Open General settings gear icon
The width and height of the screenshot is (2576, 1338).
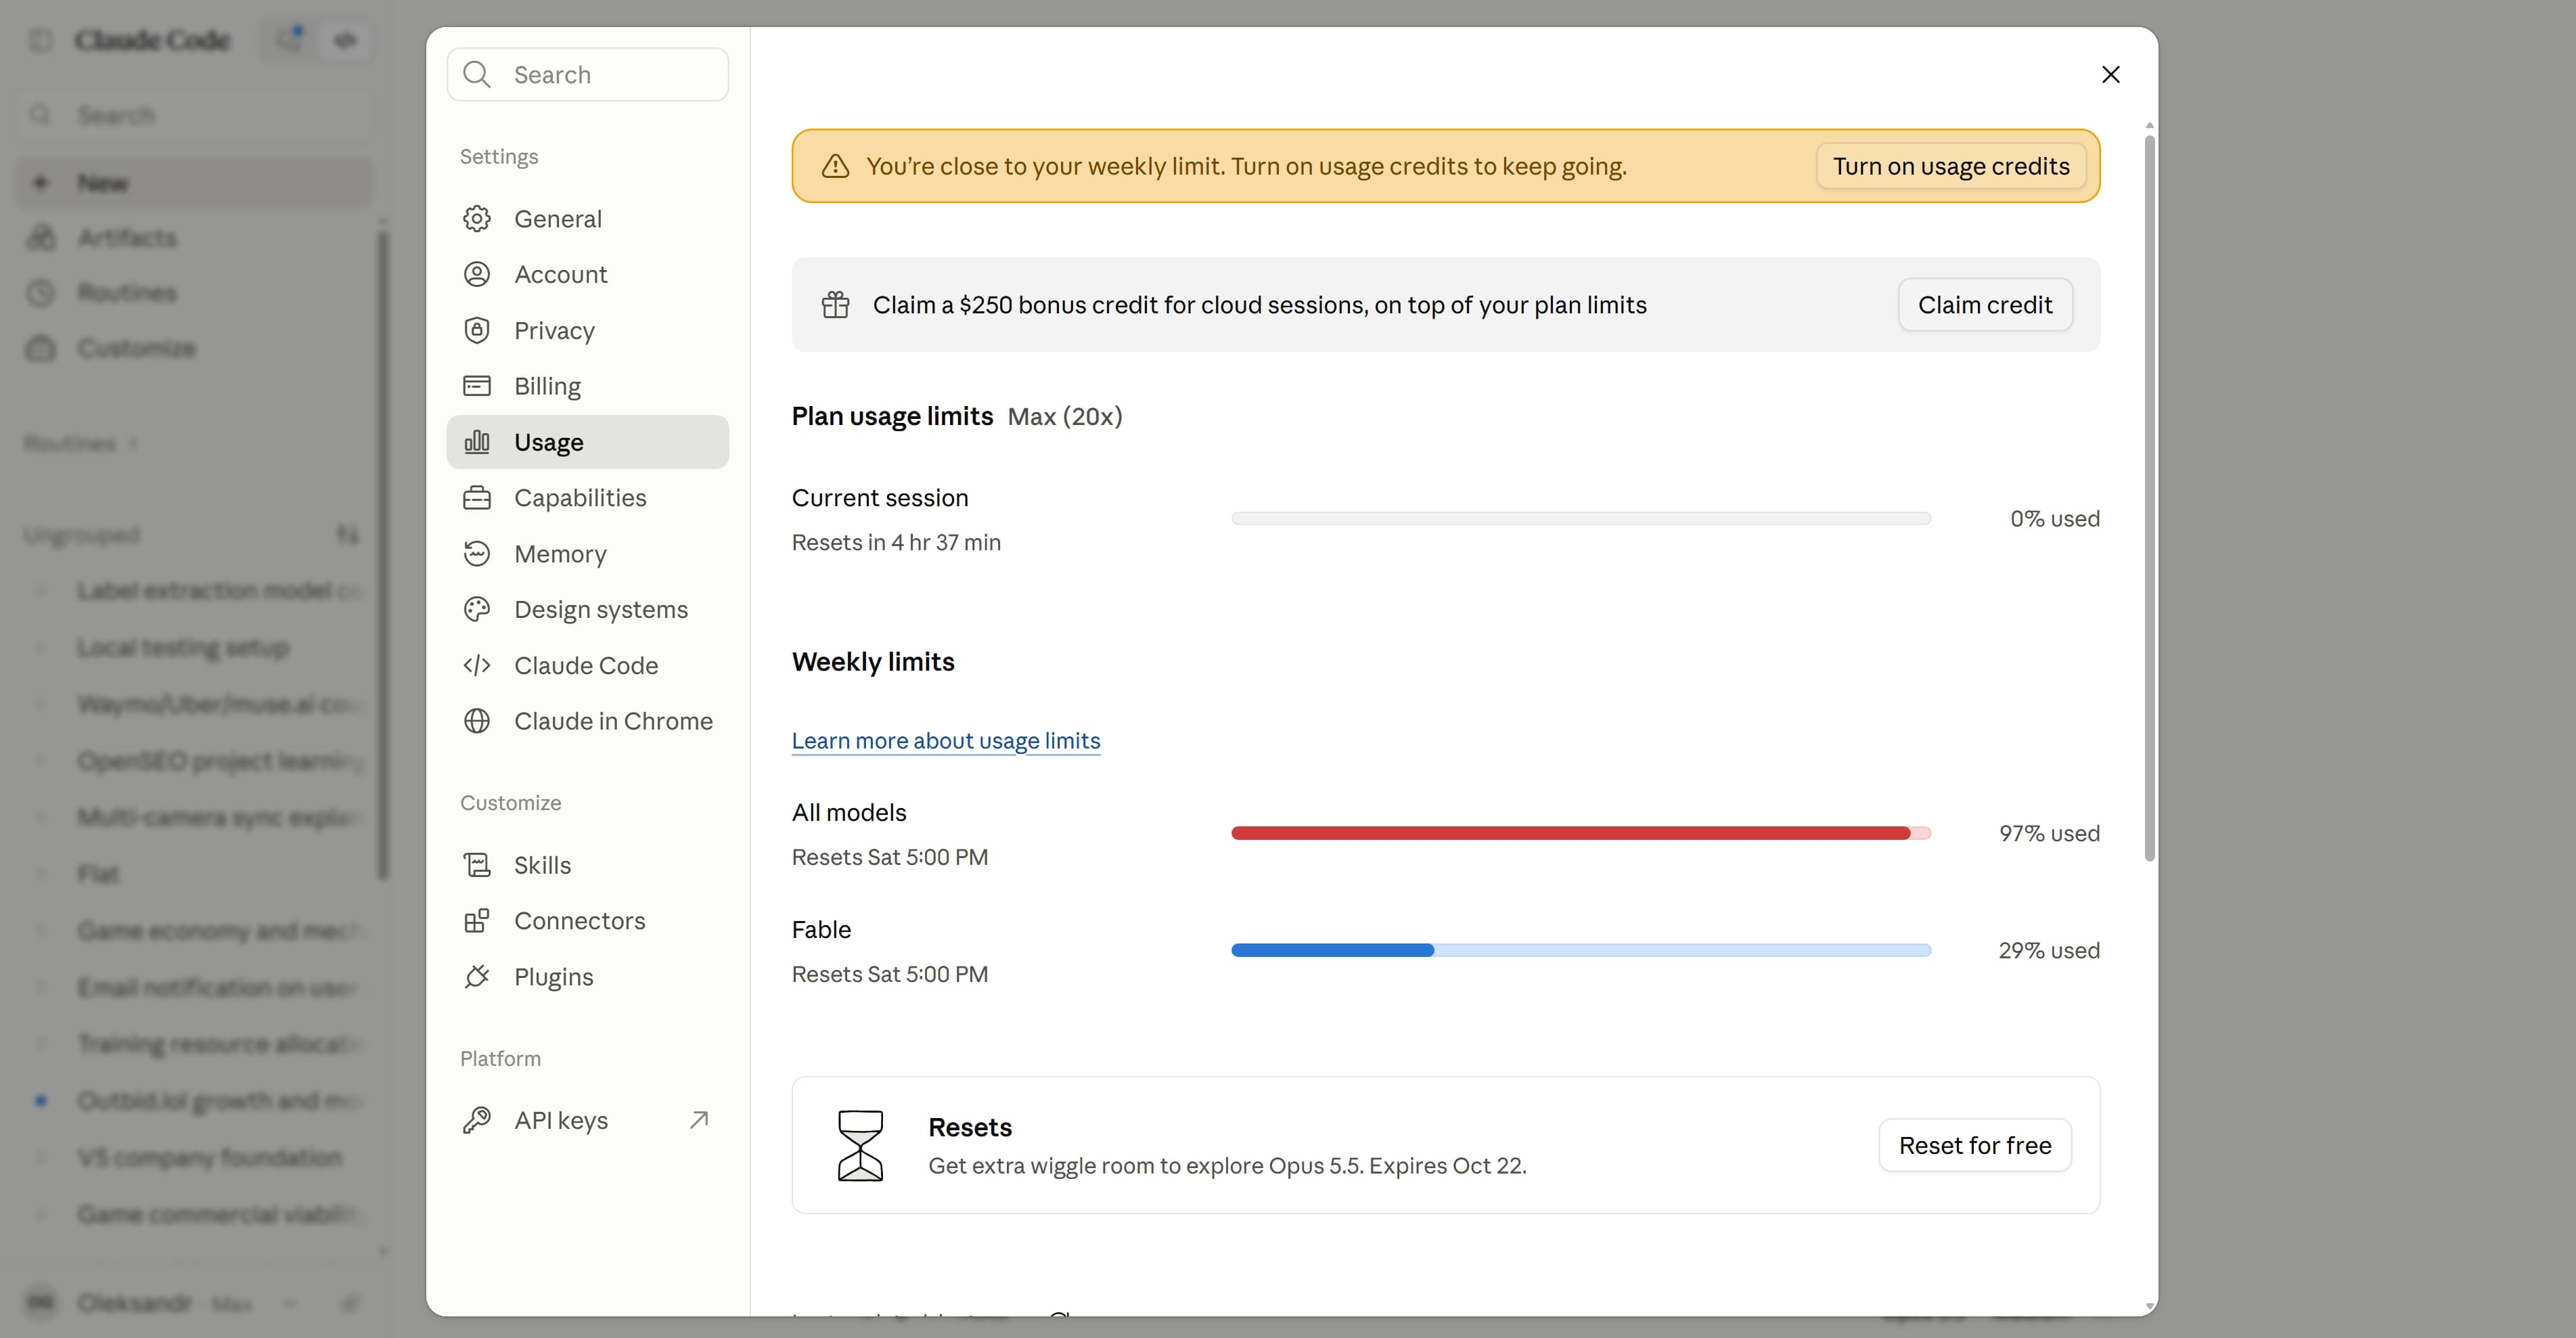coord(477,219)
